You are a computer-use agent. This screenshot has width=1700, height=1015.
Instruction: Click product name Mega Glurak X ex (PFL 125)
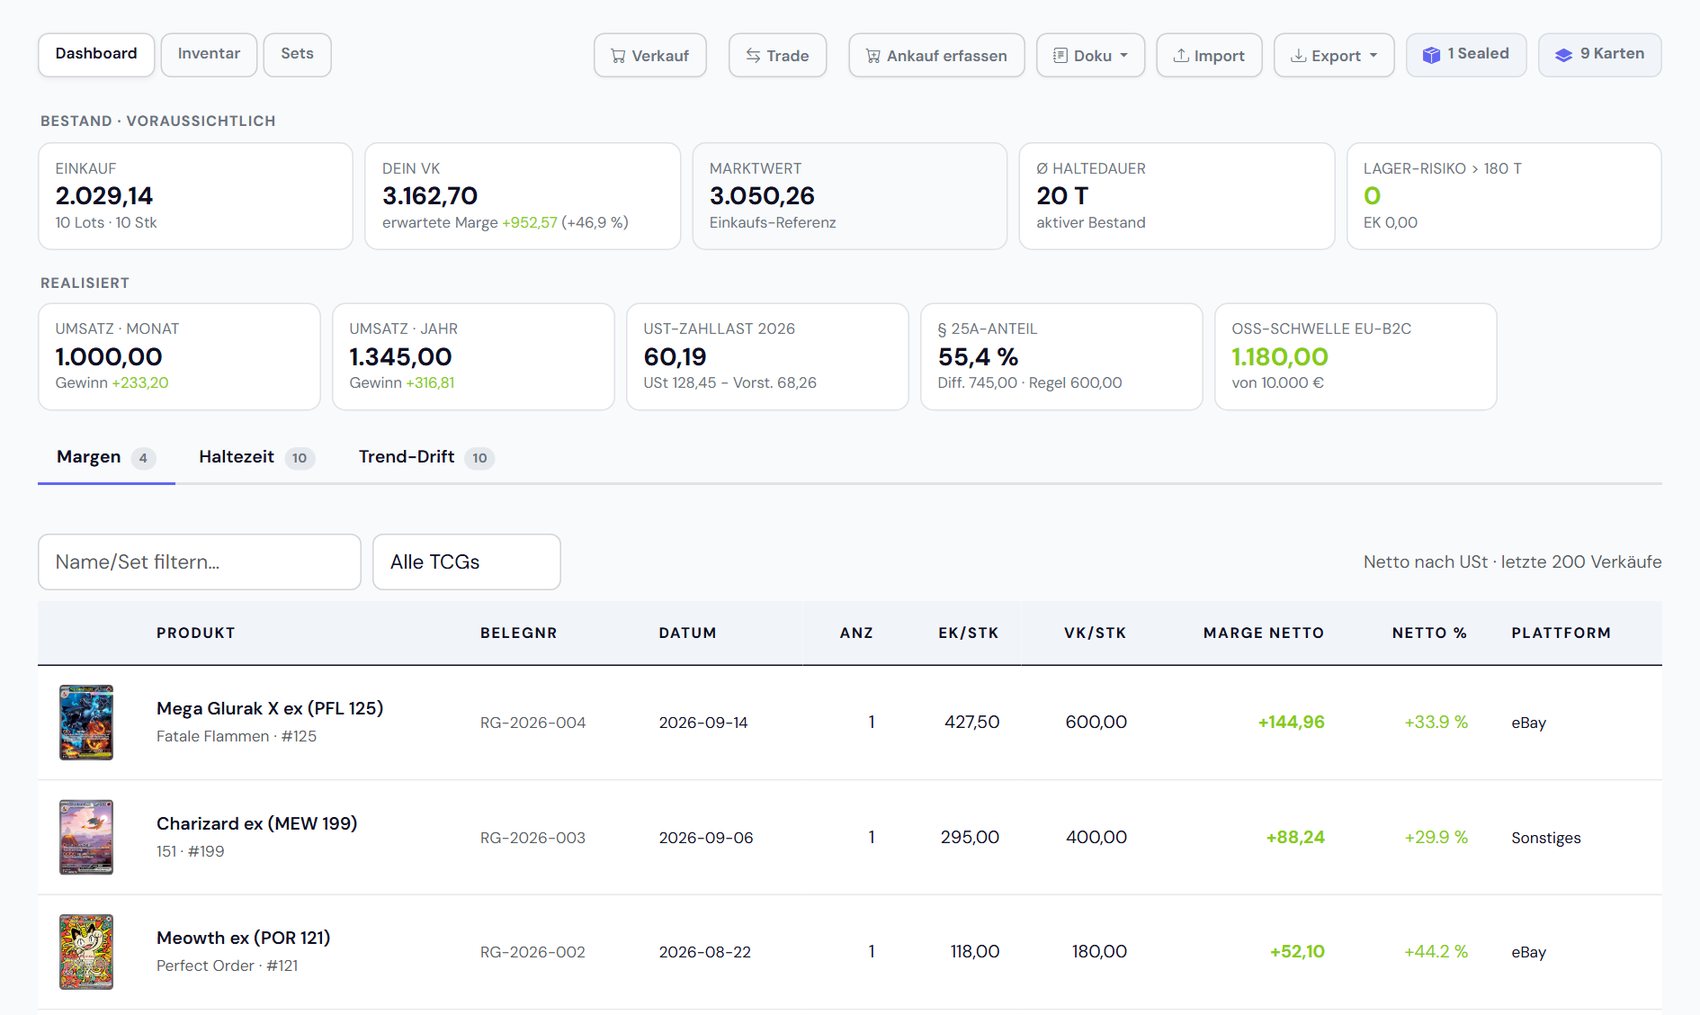270,708
